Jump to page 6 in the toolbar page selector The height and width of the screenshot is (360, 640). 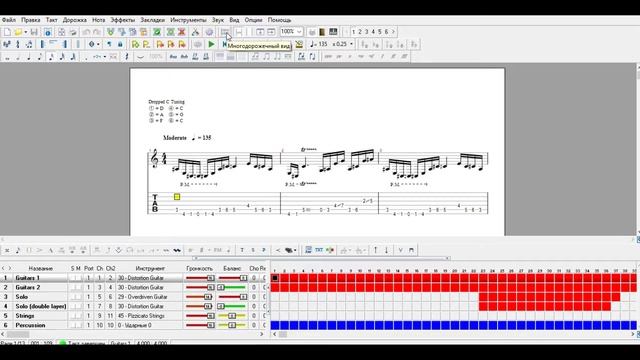(x=386, y=32)
